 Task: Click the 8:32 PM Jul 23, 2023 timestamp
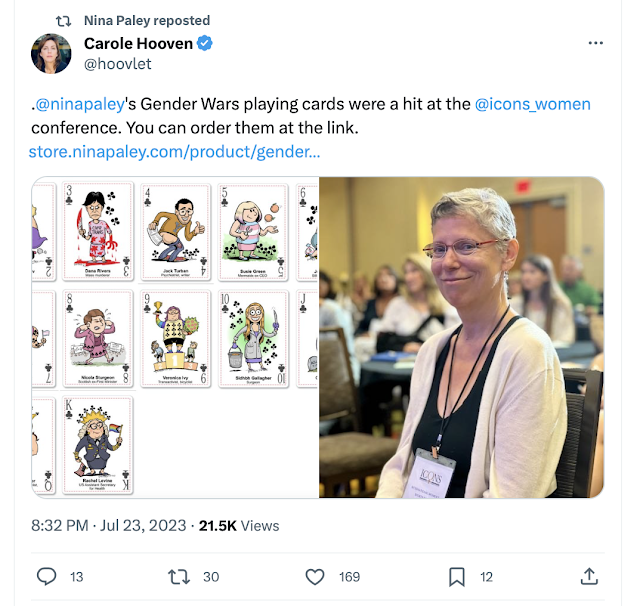[109, 526]
